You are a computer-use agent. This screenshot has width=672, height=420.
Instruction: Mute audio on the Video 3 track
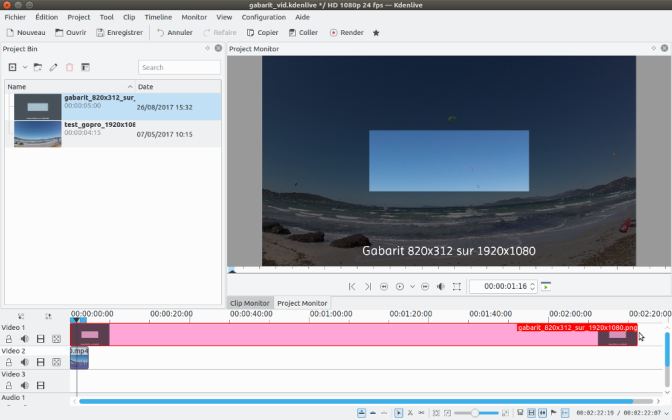[x=24, y=385]
